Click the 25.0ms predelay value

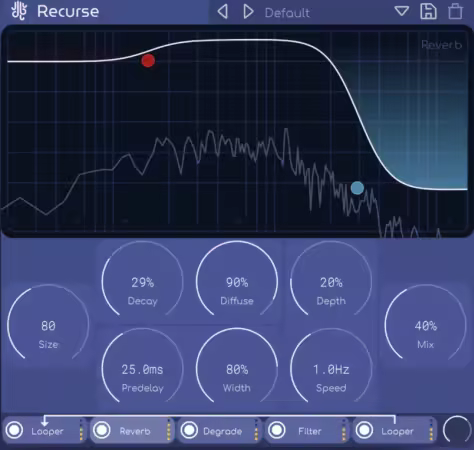142,370
